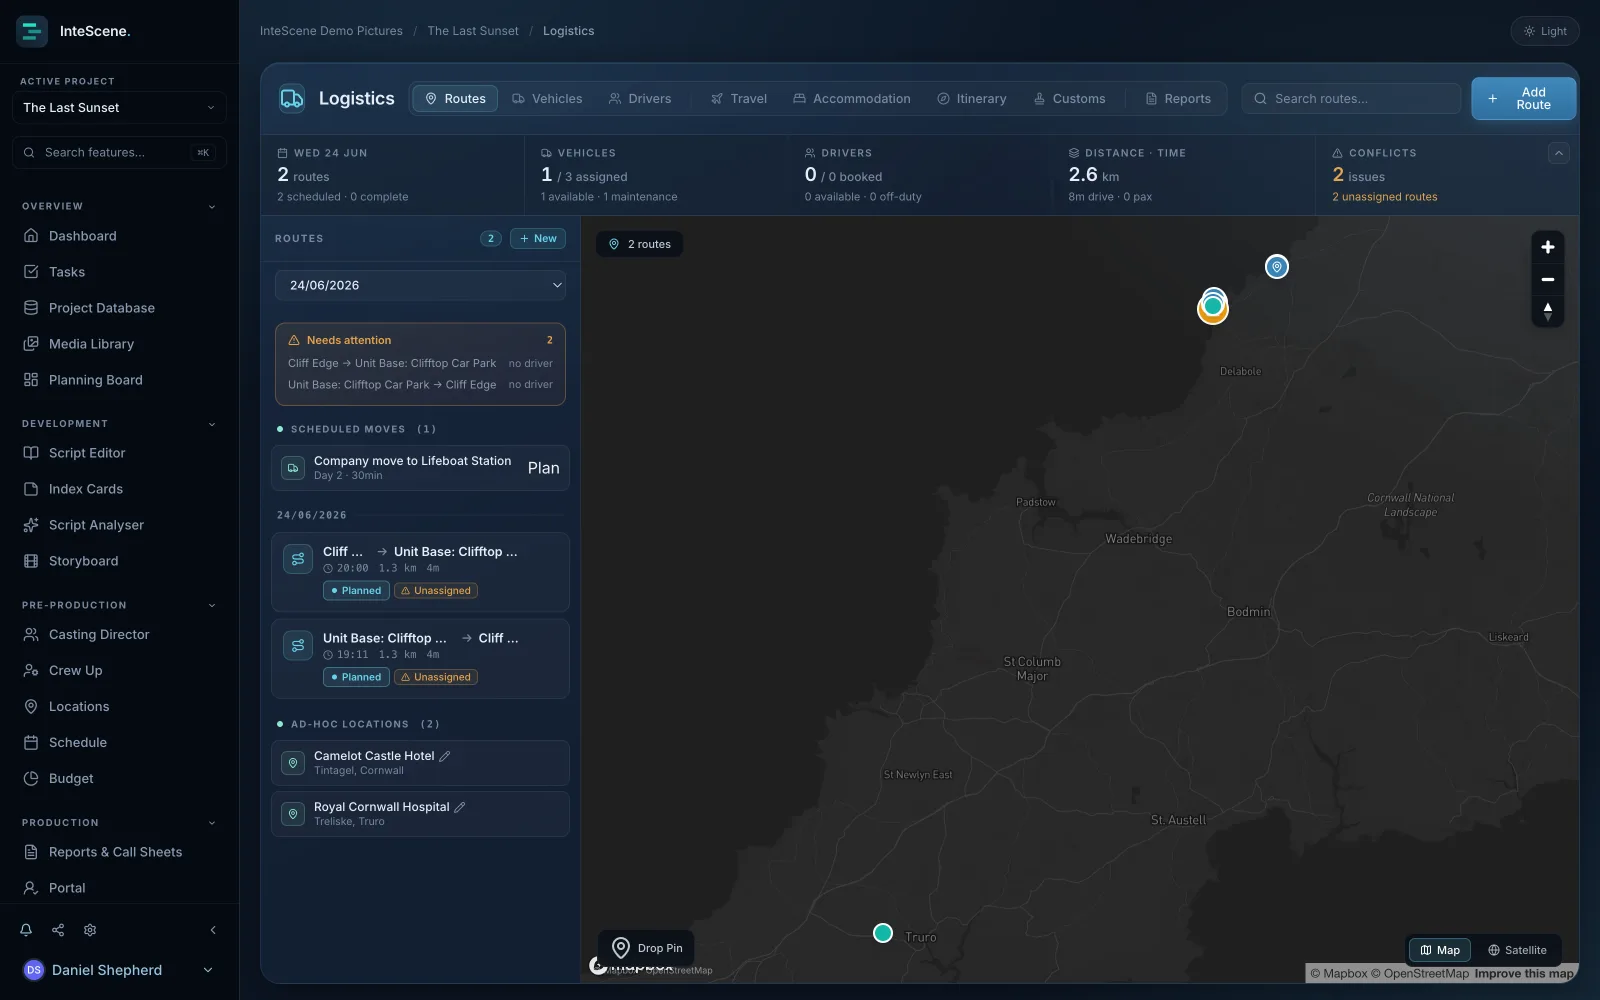Collapse the Overview section
This screenshot has width=1600, height=1000.
(x=212, y=207)
